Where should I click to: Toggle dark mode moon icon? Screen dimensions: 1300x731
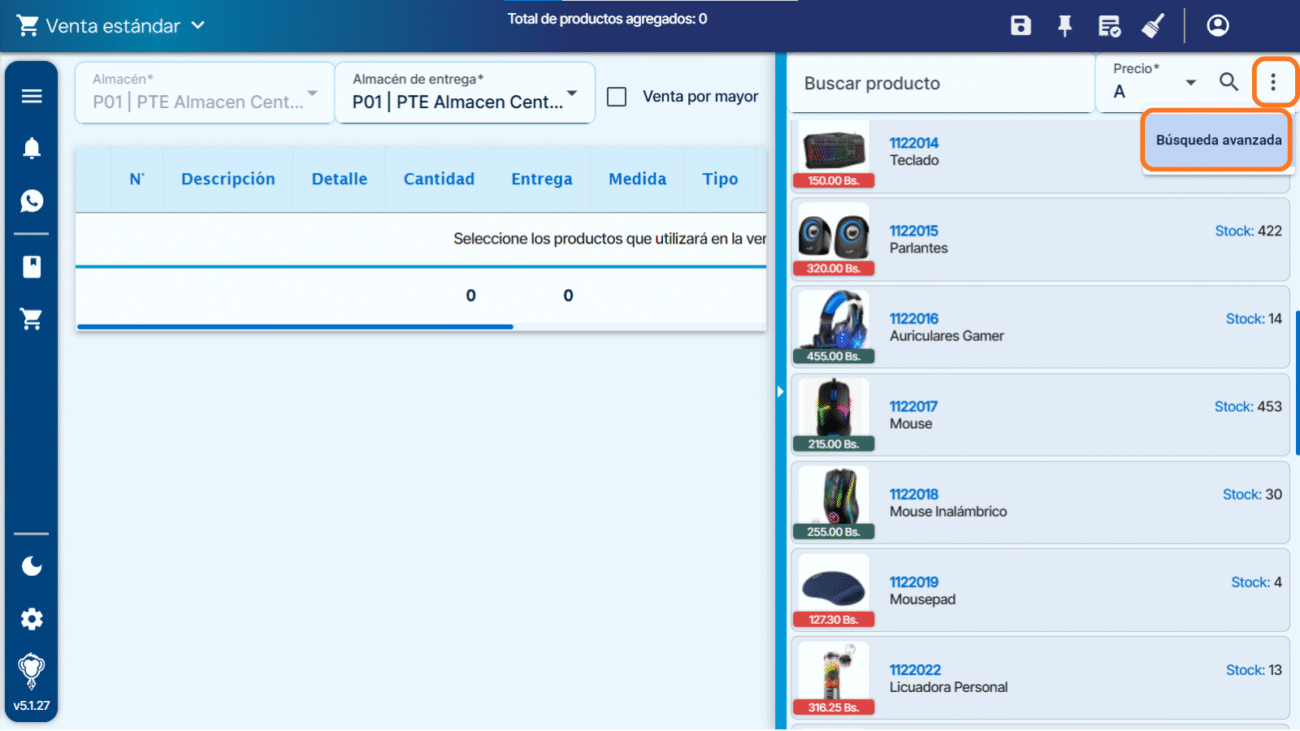(32, 566)
